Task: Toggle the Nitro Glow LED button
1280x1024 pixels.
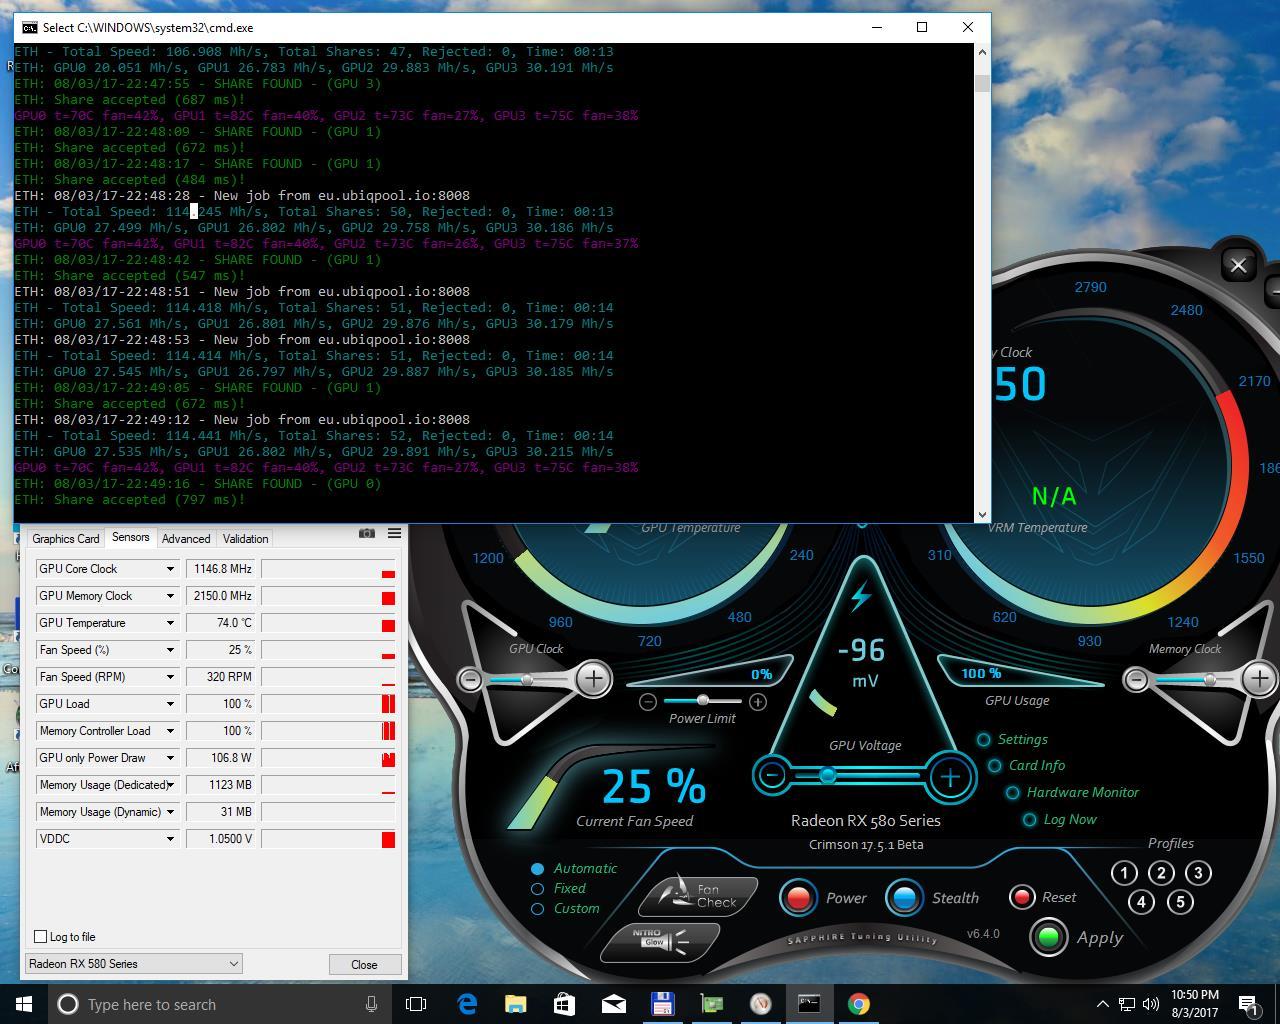Action: pos(661,941)
